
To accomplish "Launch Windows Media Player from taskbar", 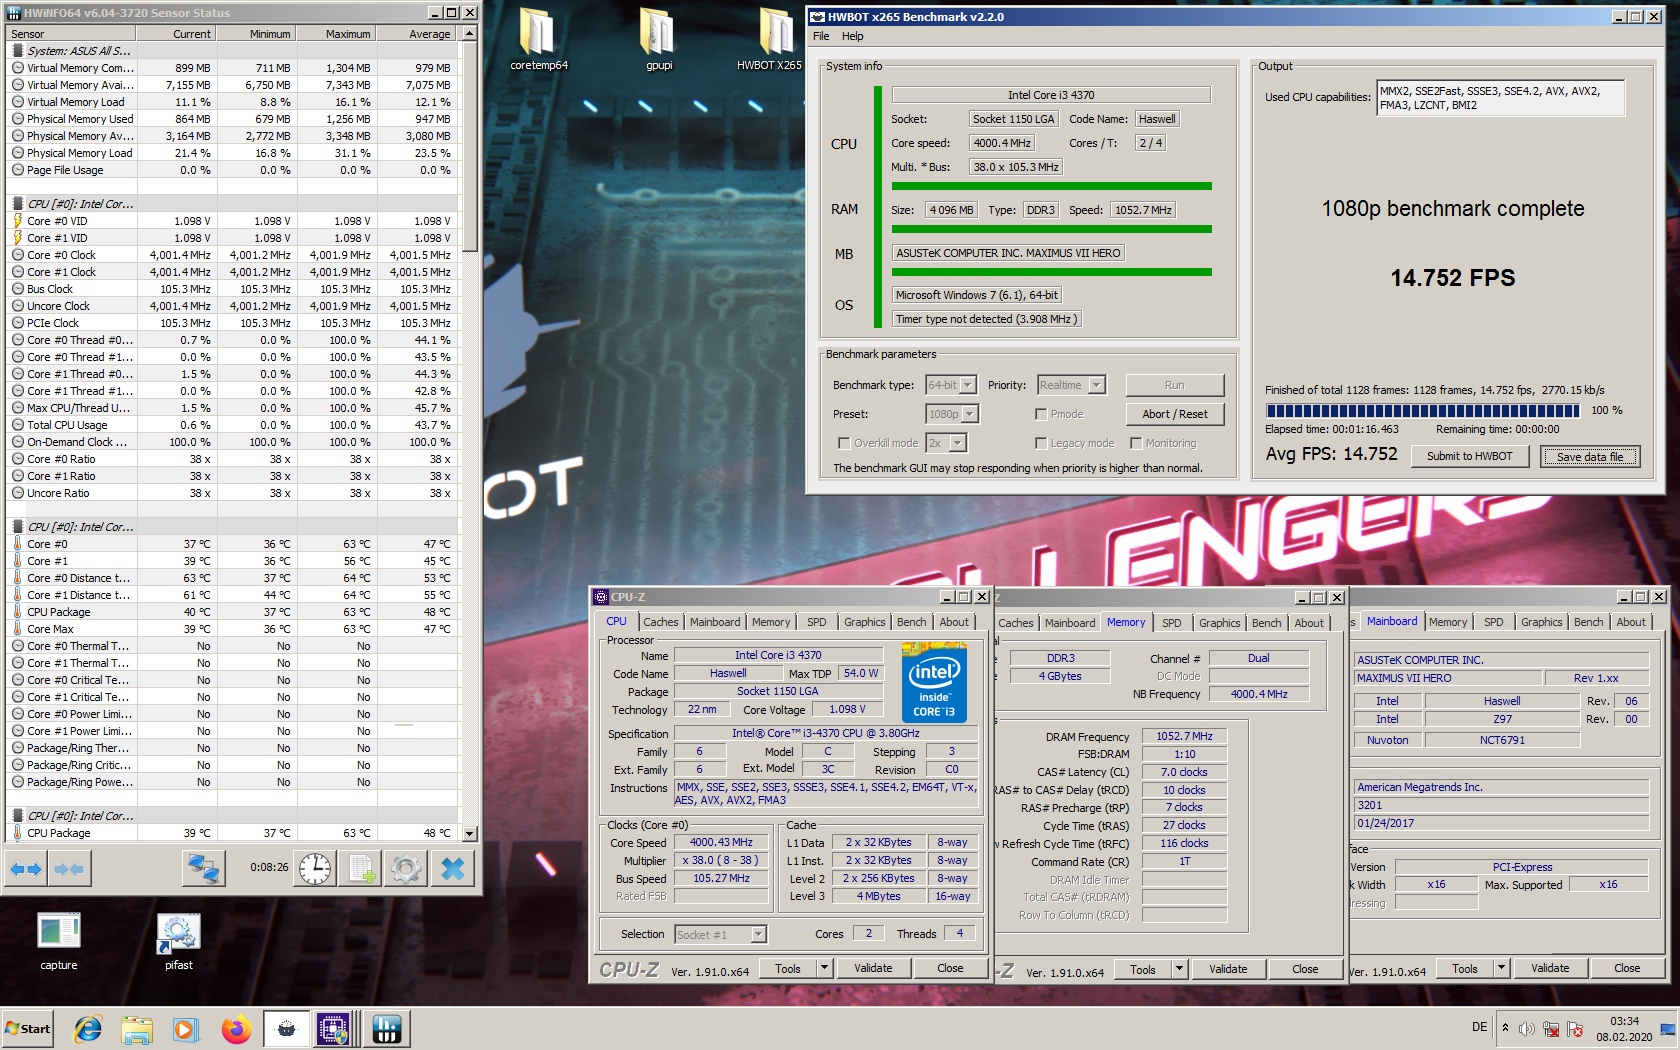I will click(185, 1028).
